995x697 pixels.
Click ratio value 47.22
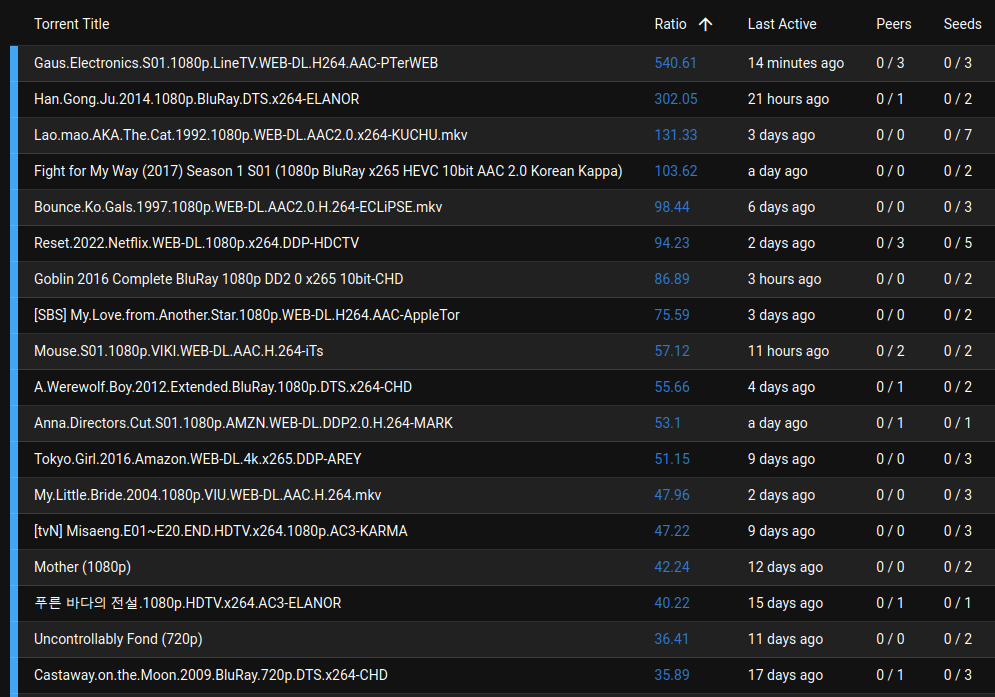pos(672,531)
